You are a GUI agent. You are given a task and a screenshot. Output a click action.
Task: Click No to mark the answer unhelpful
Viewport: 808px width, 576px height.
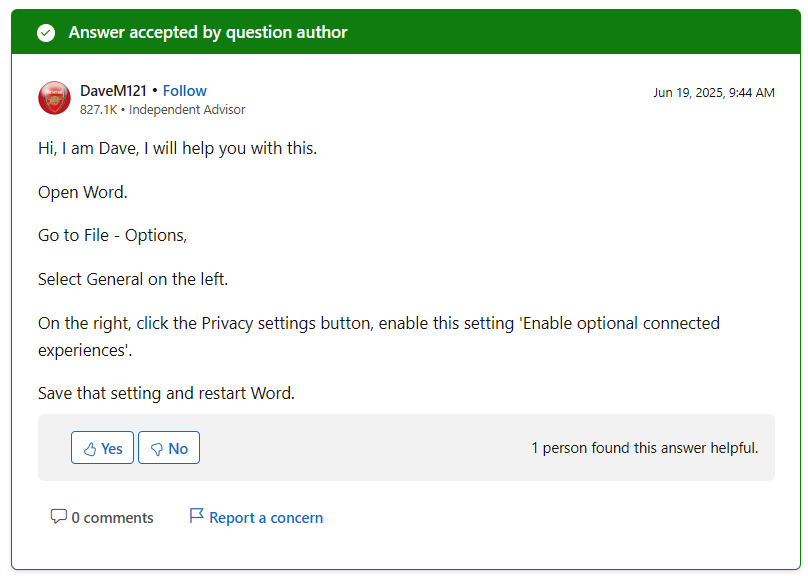pyautogui.click(x=168, y=448)
